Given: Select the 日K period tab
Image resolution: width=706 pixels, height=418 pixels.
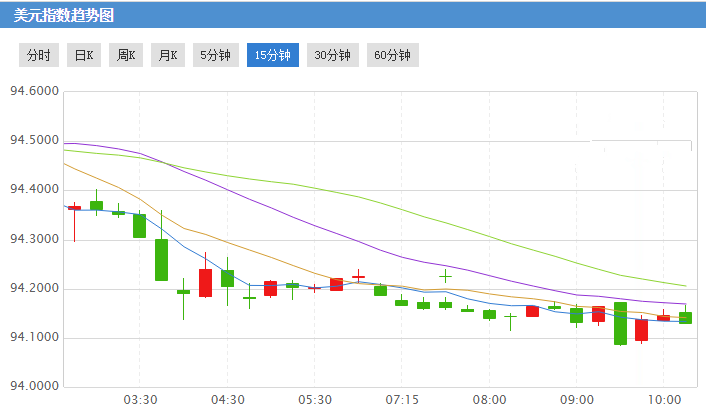Looking at the screenshot, I should click(x=84, y=55).
